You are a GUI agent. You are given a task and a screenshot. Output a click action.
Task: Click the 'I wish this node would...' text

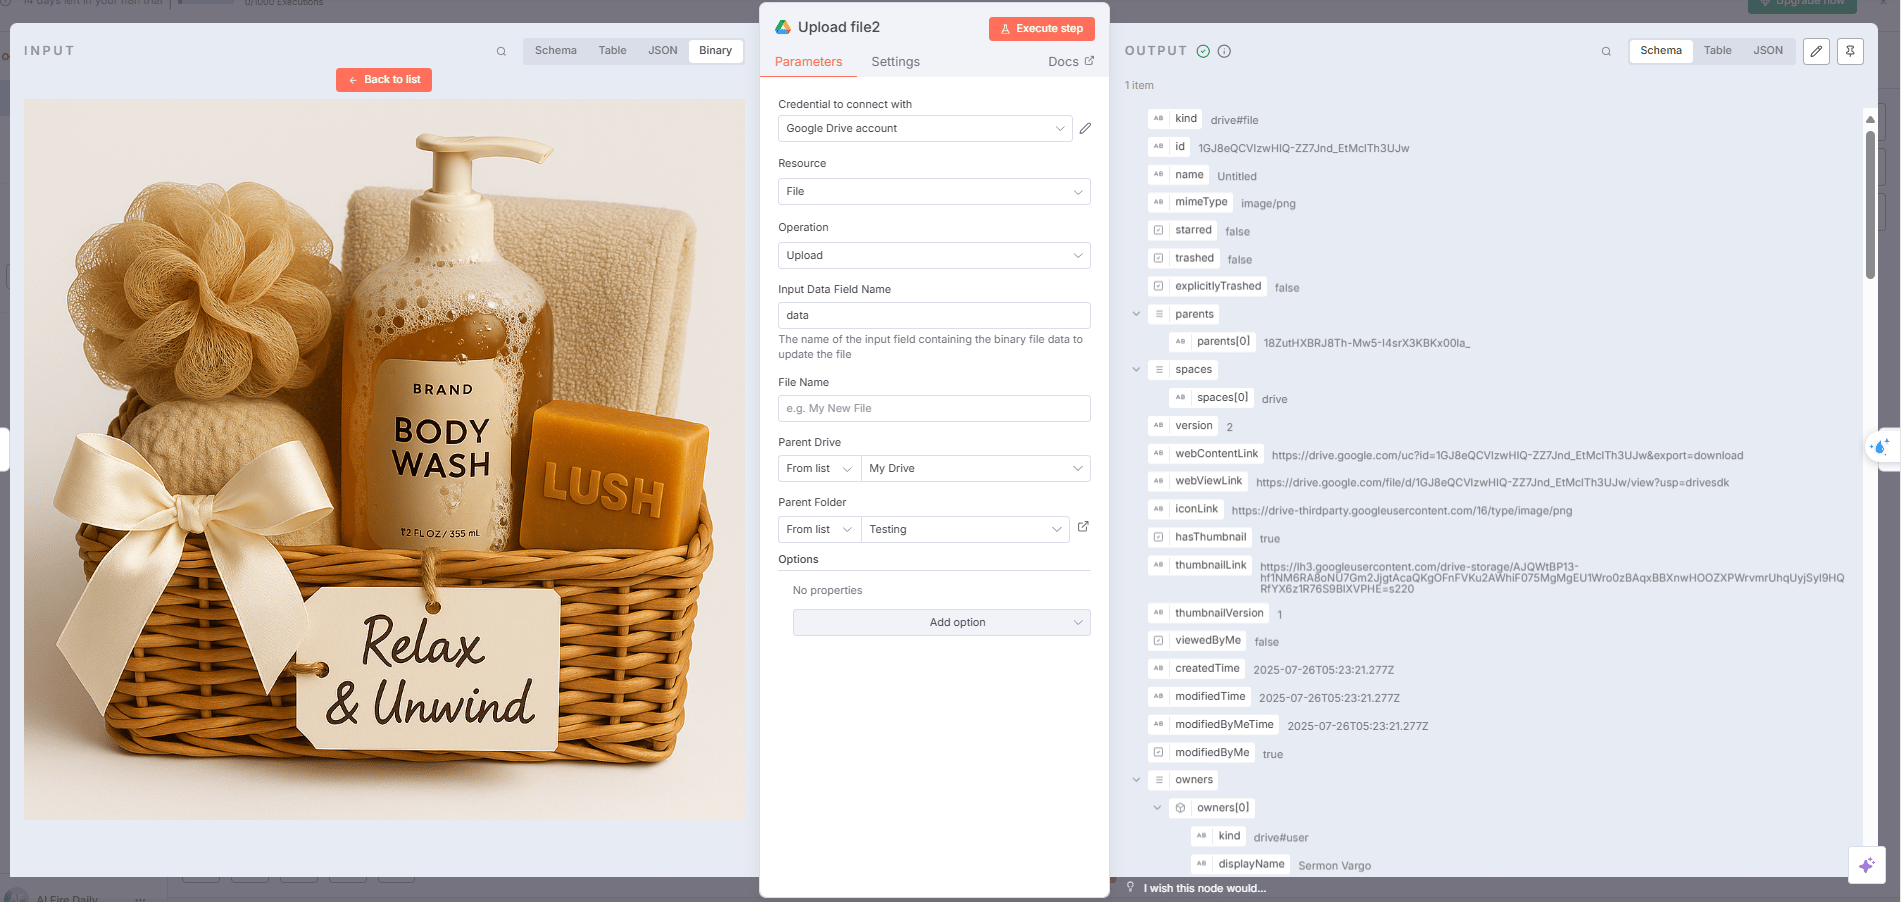[x=1204, y=888]
